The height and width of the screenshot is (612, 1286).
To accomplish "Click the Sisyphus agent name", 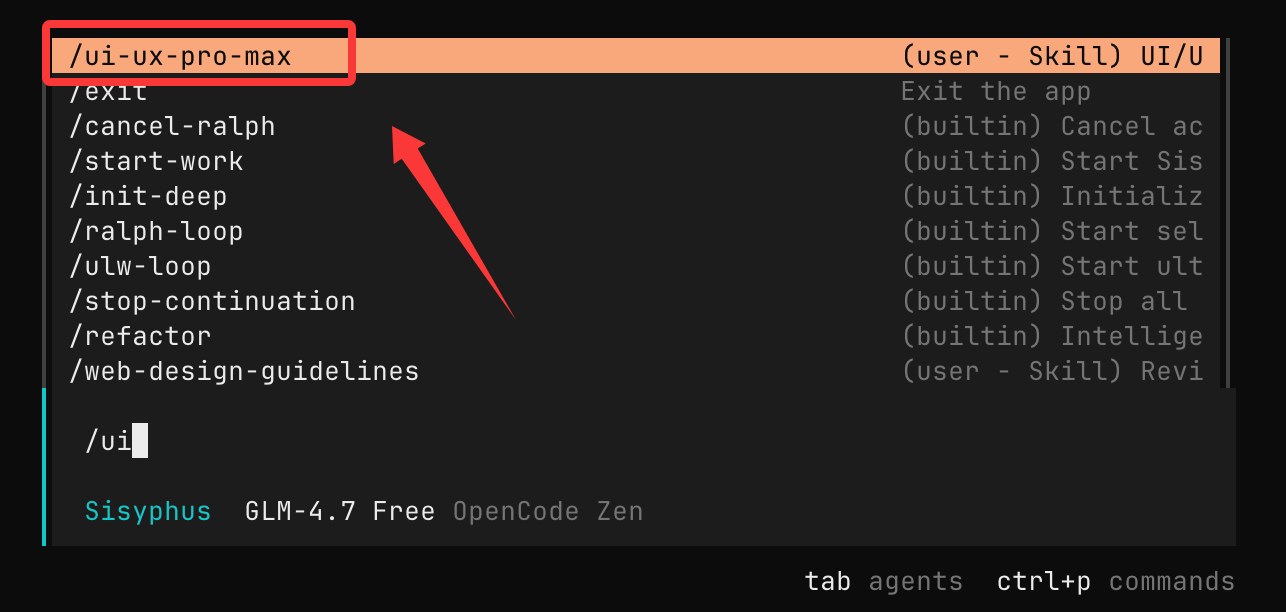I will 148,512.
